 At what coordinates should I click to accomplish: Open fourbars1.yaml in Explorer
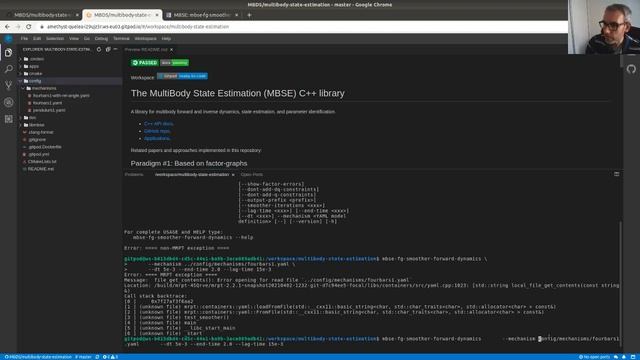click(47, 103)
